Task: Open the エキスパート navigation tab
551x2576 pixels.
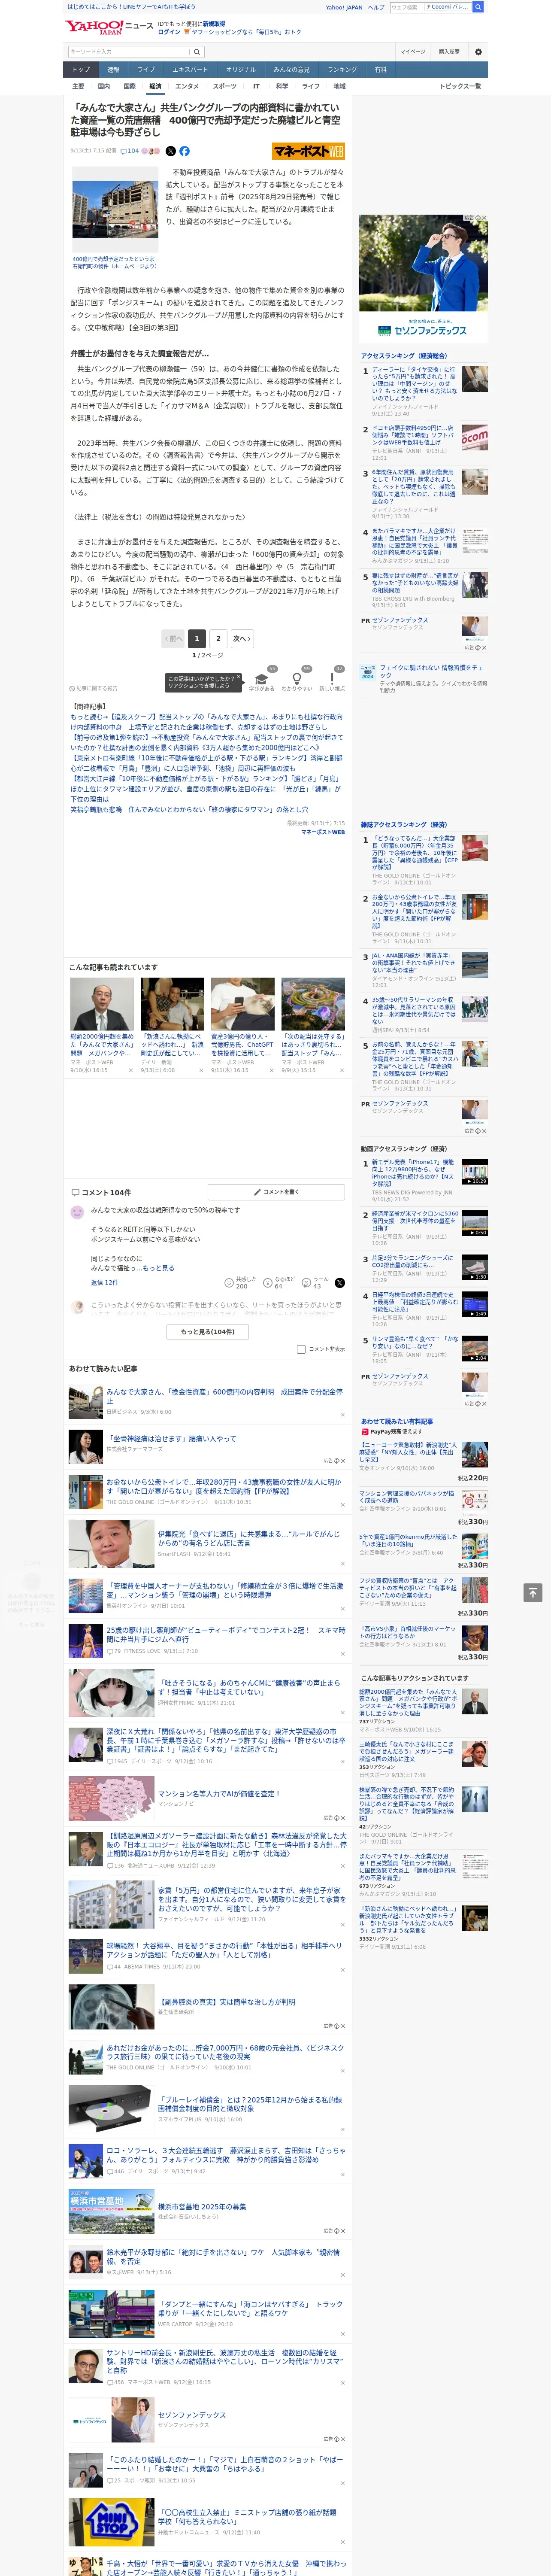Action: tap(190, 70)
